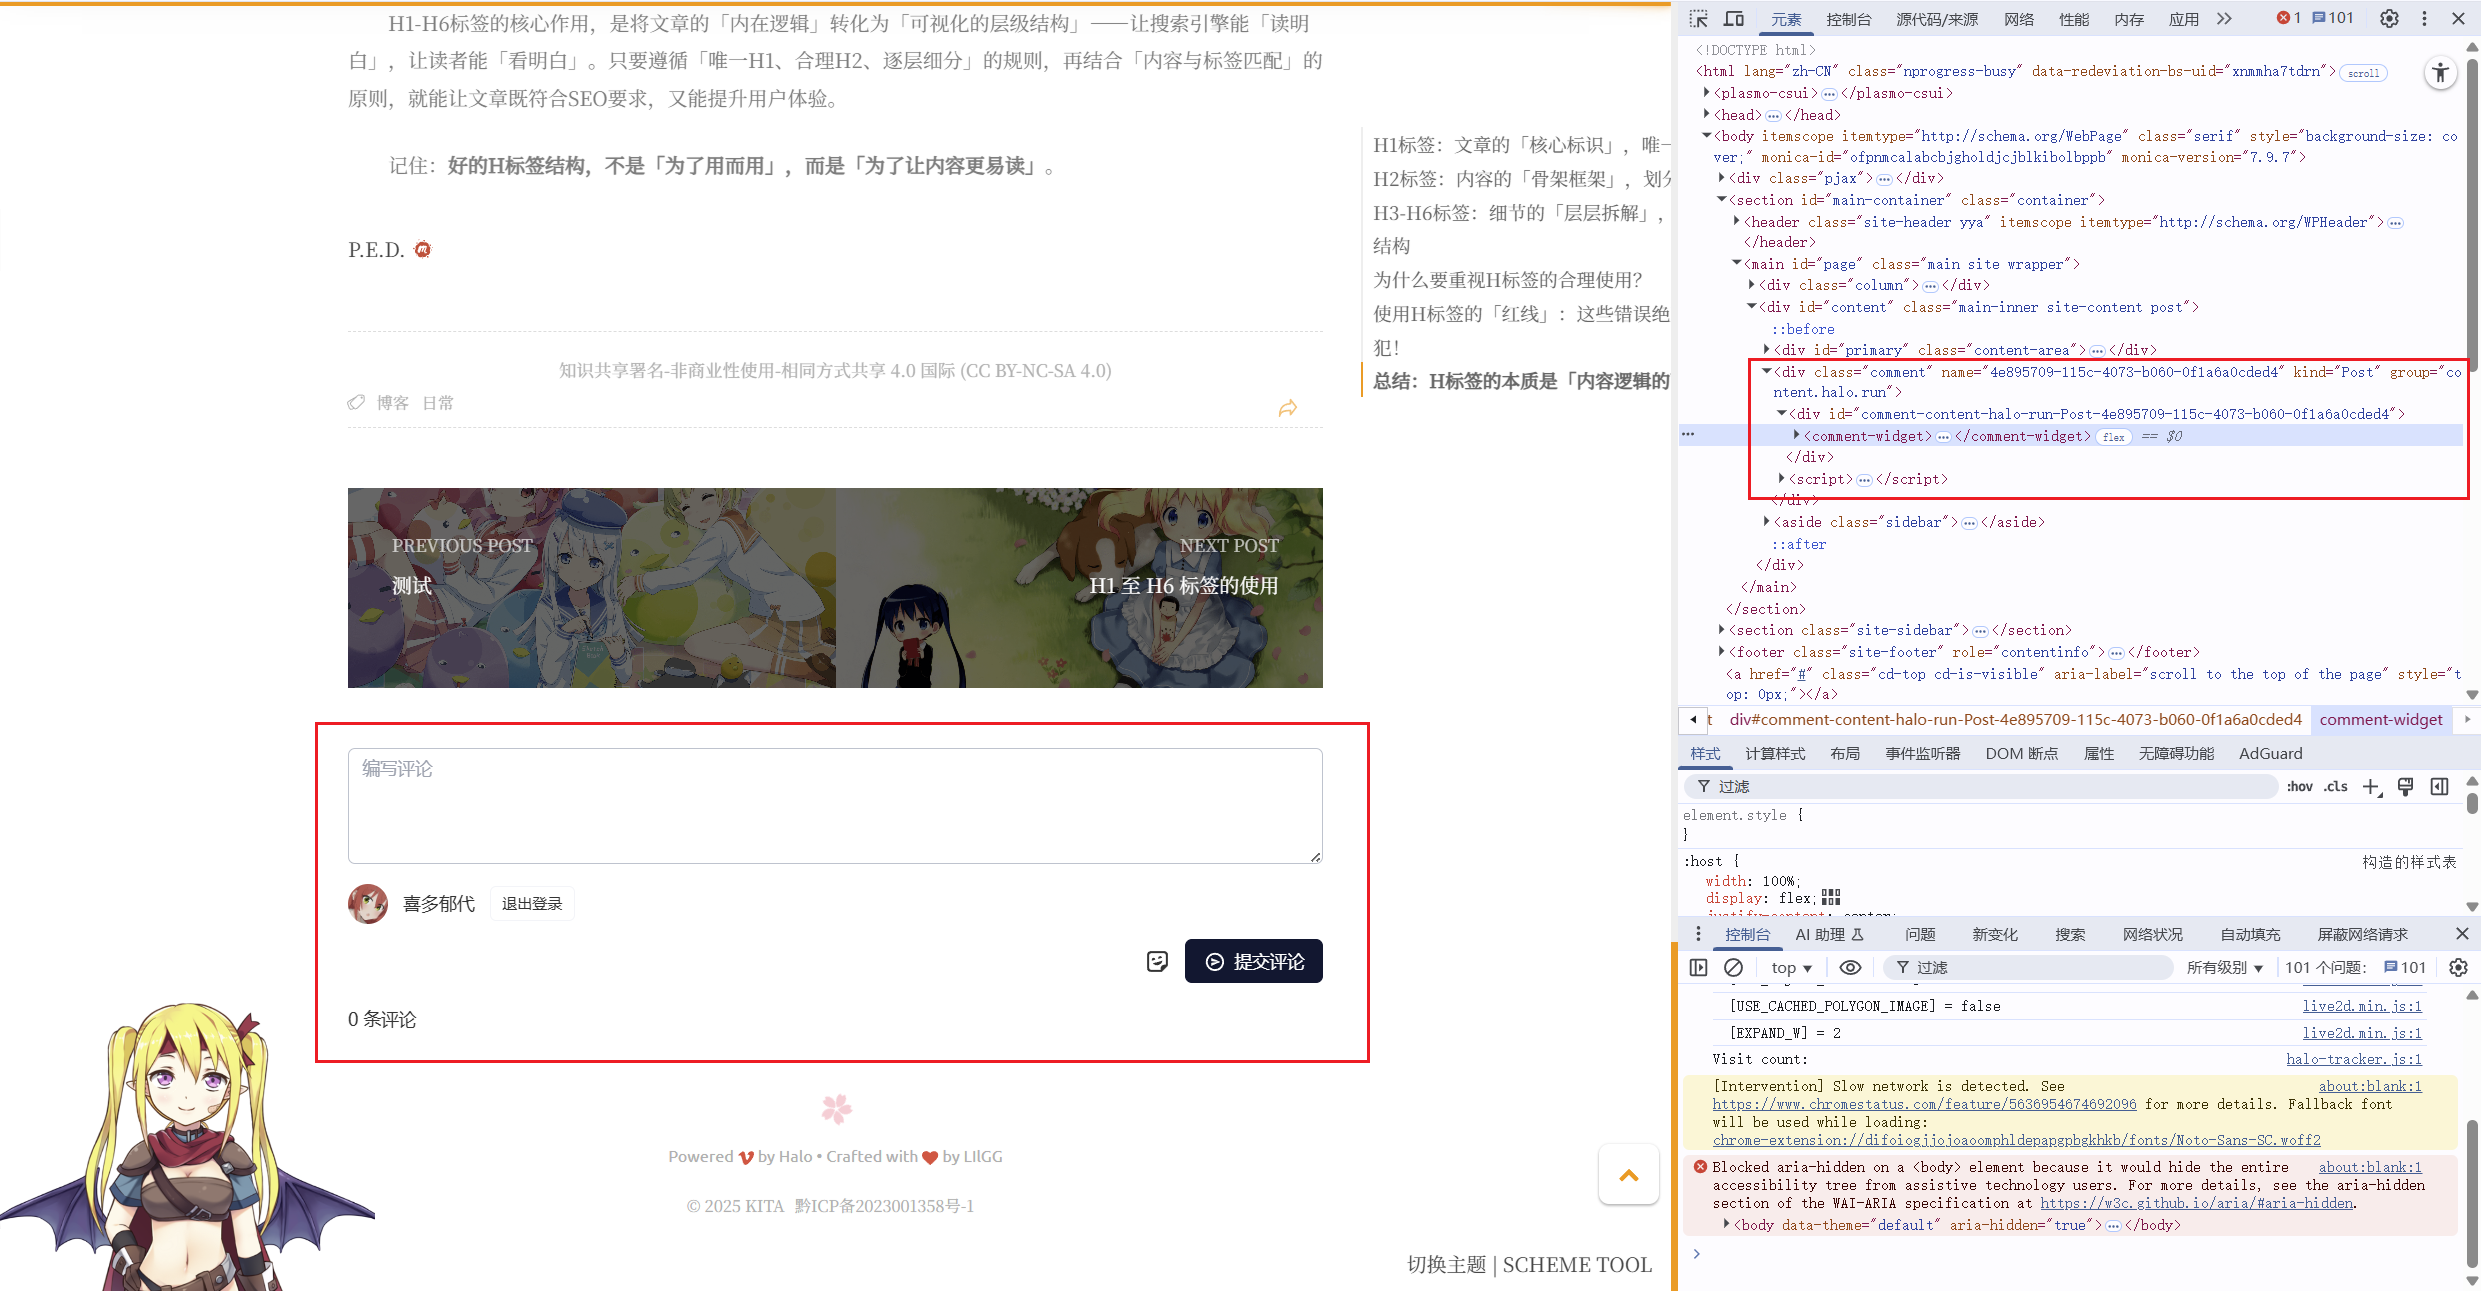Screen dimensions: 2481x1291
Task: Click the 退出登录 logout button
Action: [531, 904]
